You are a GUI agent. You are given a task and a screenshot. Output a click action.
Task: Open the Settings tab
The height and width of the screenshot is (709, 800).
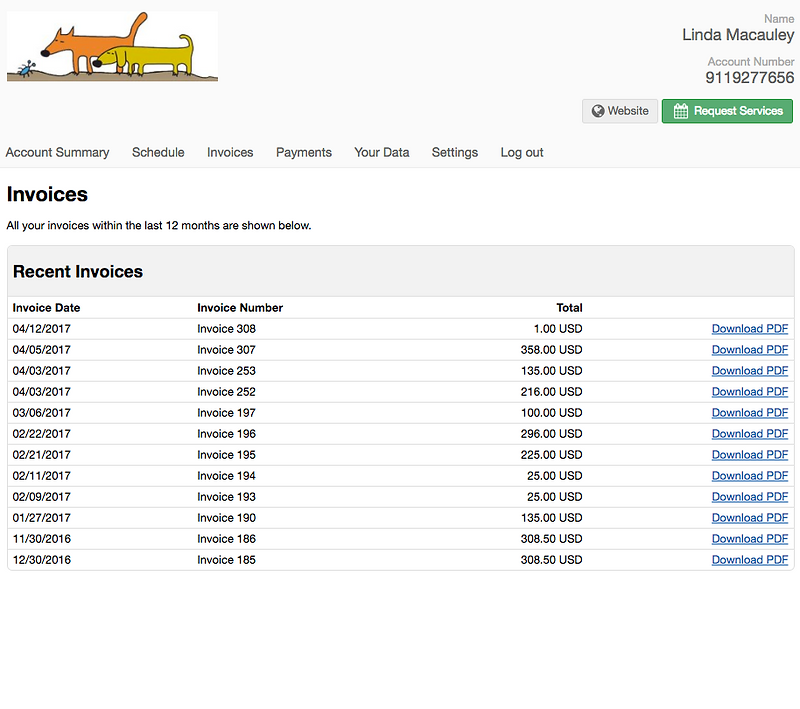[x=455, y=153]
